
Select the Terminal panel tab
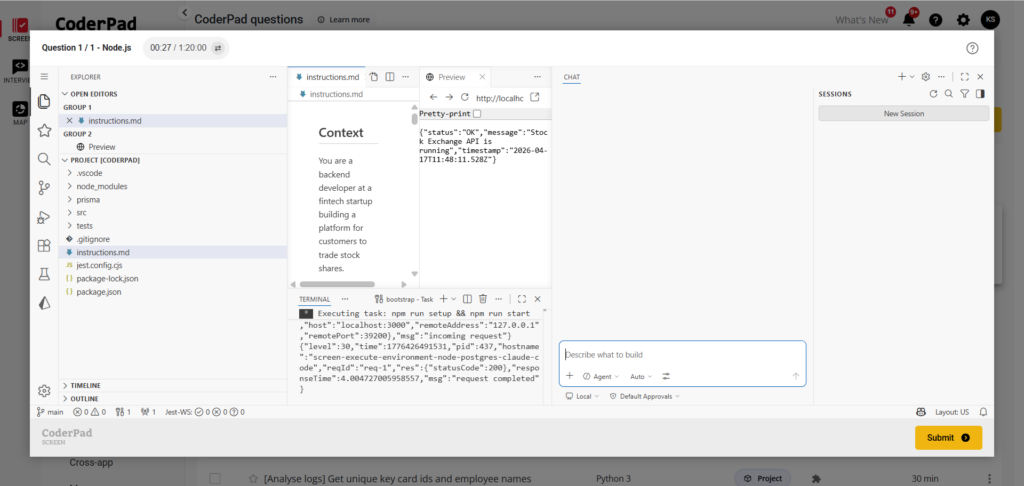(314, 299)
